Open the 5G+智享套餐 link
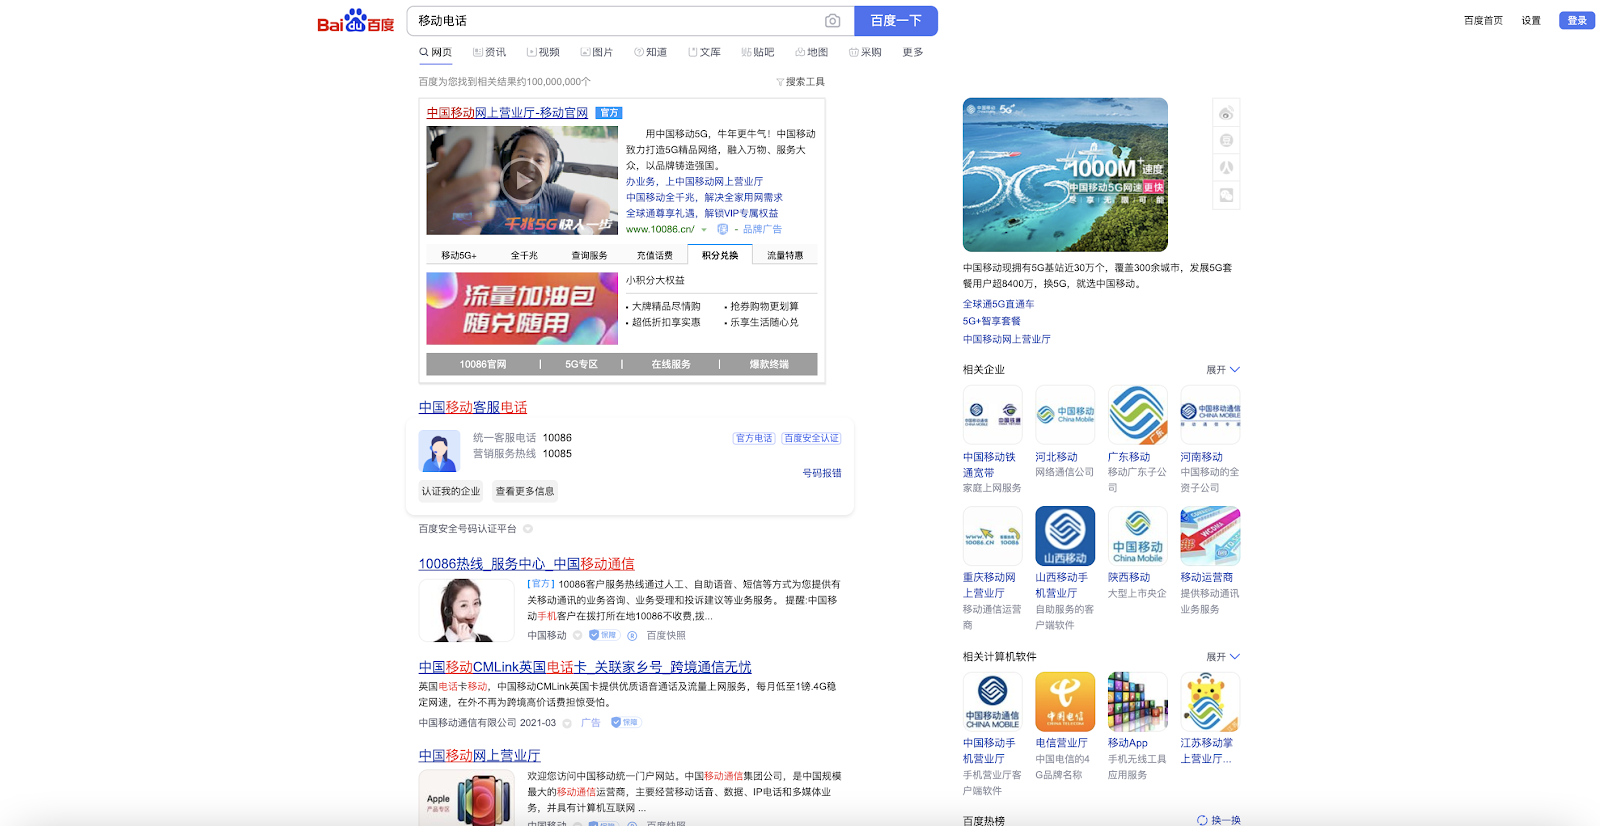1600x826 pixels. pyautogui.click(x=992, y=321)
